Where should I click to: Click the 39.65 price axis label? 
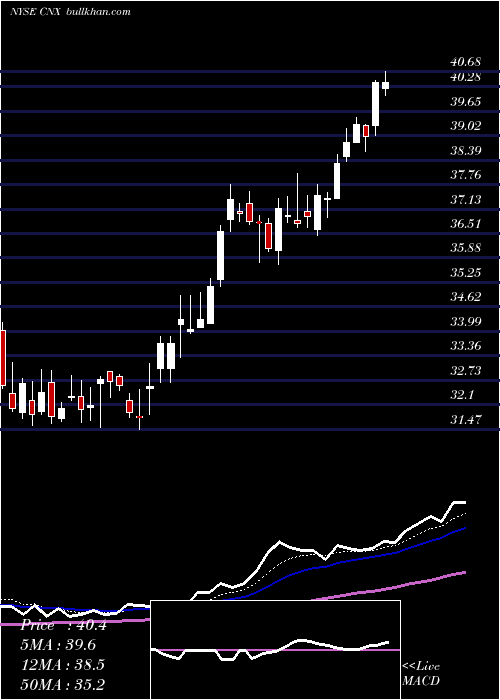(x=466, y=102)
